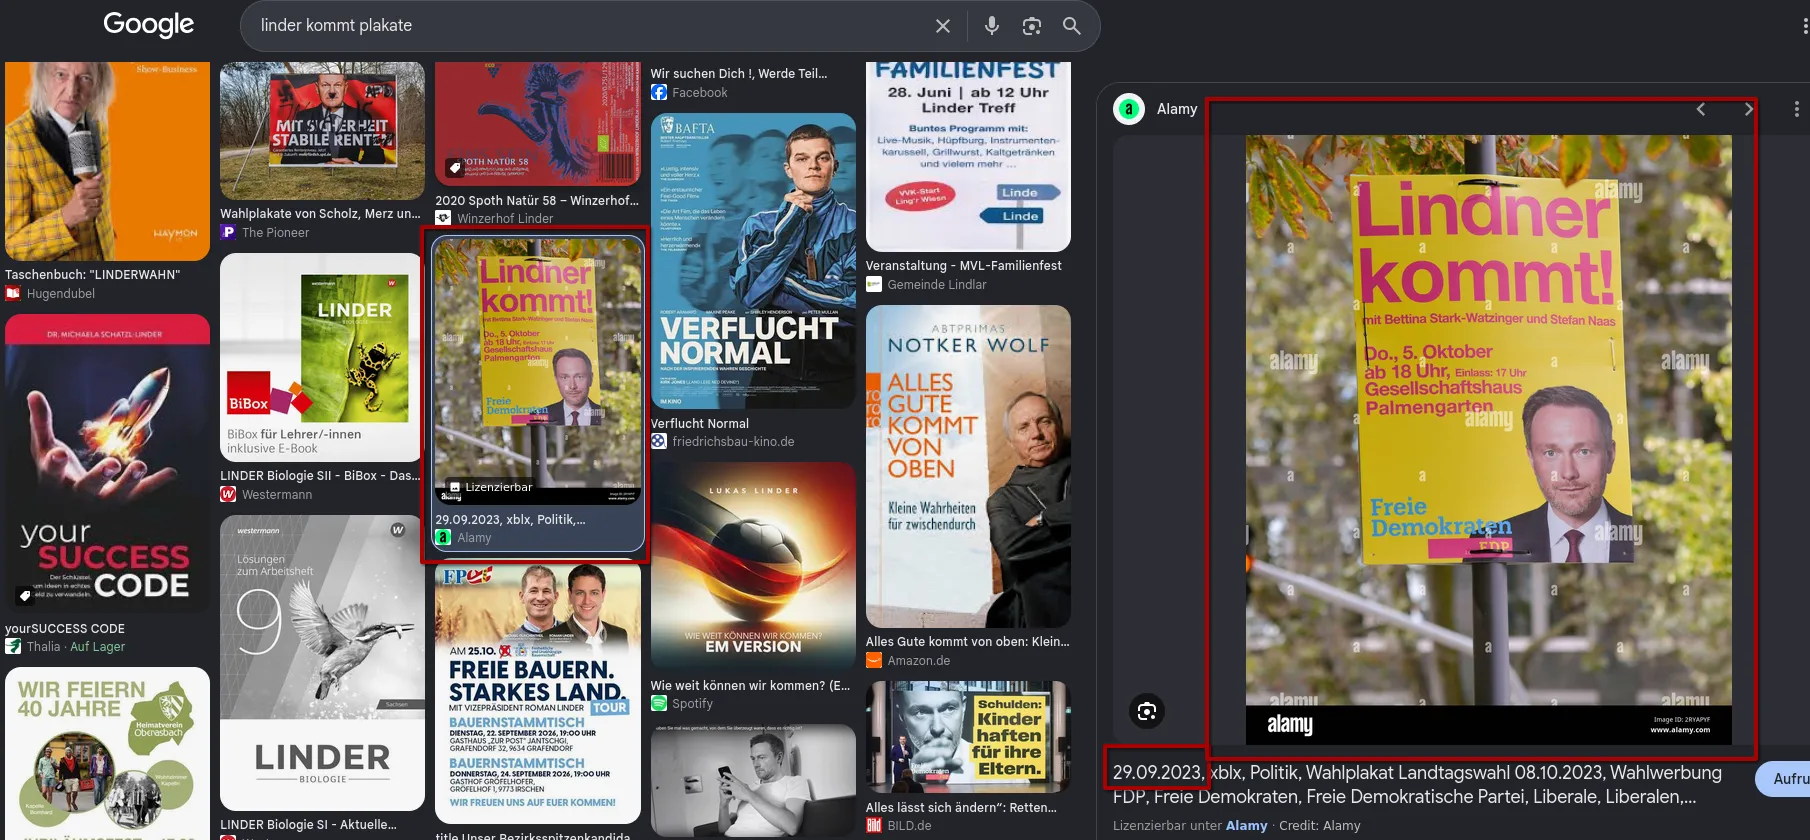Open 'Wir suchen Dich' Facebook result

[739, 74]
